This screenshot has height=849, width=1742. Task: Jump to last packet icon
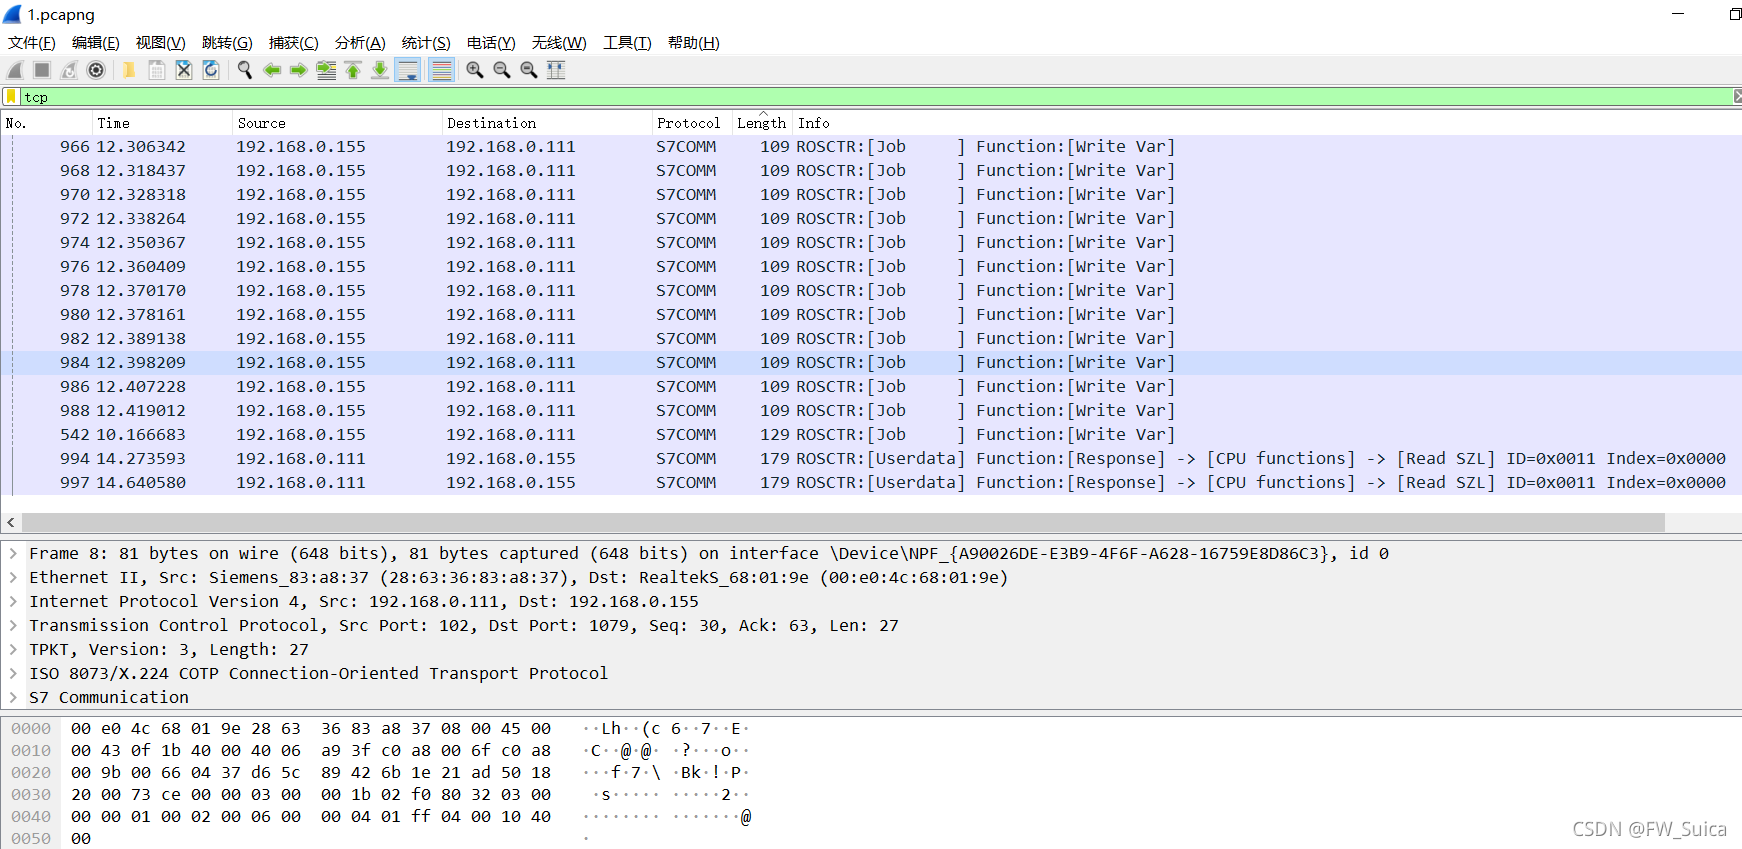click(x=380, y=70)
